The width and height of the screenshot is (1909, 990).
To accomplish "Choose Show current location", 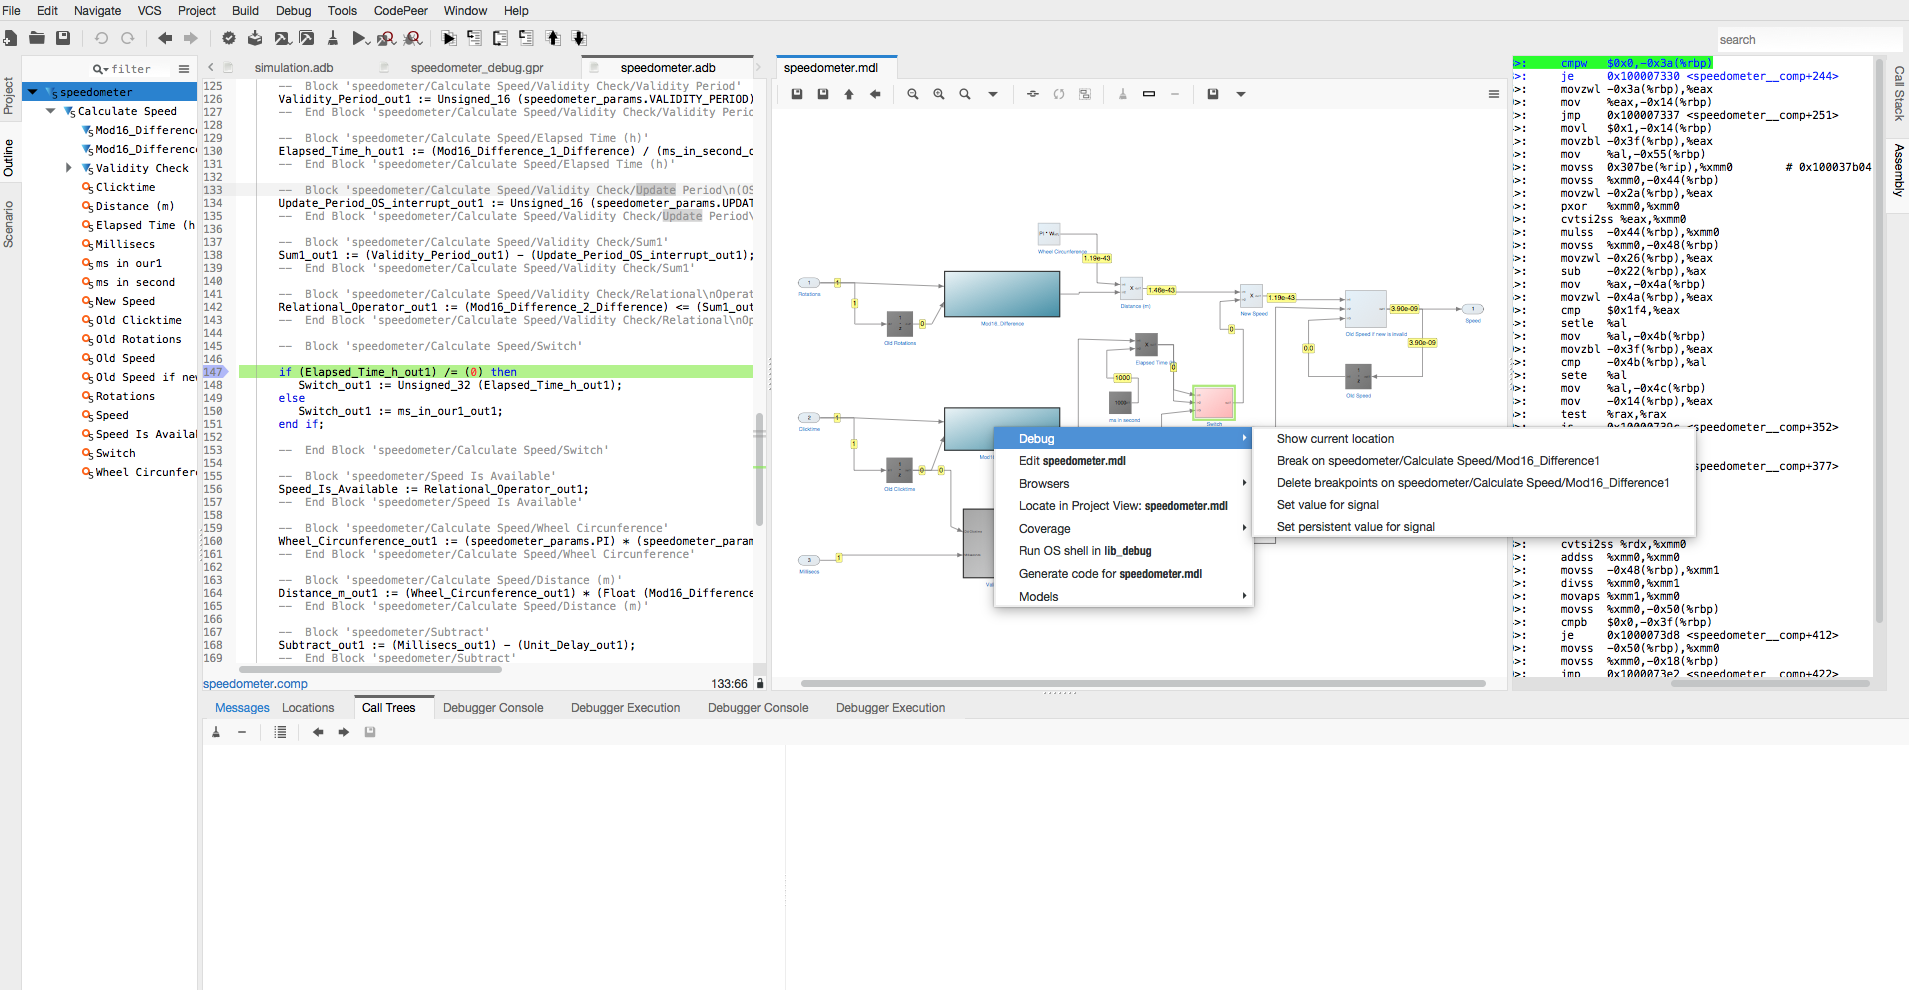I will (x=1335, y=439).
